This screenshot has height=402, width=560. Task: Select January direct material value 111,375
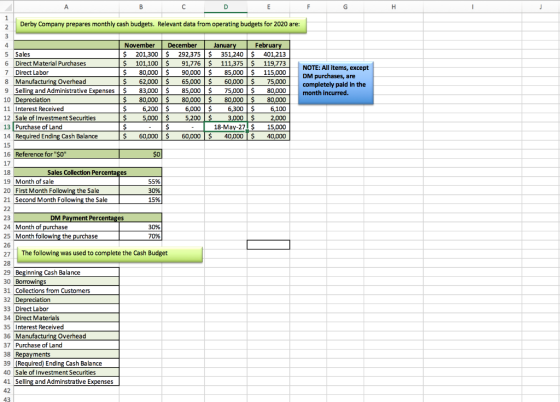(x=226, y=64)
